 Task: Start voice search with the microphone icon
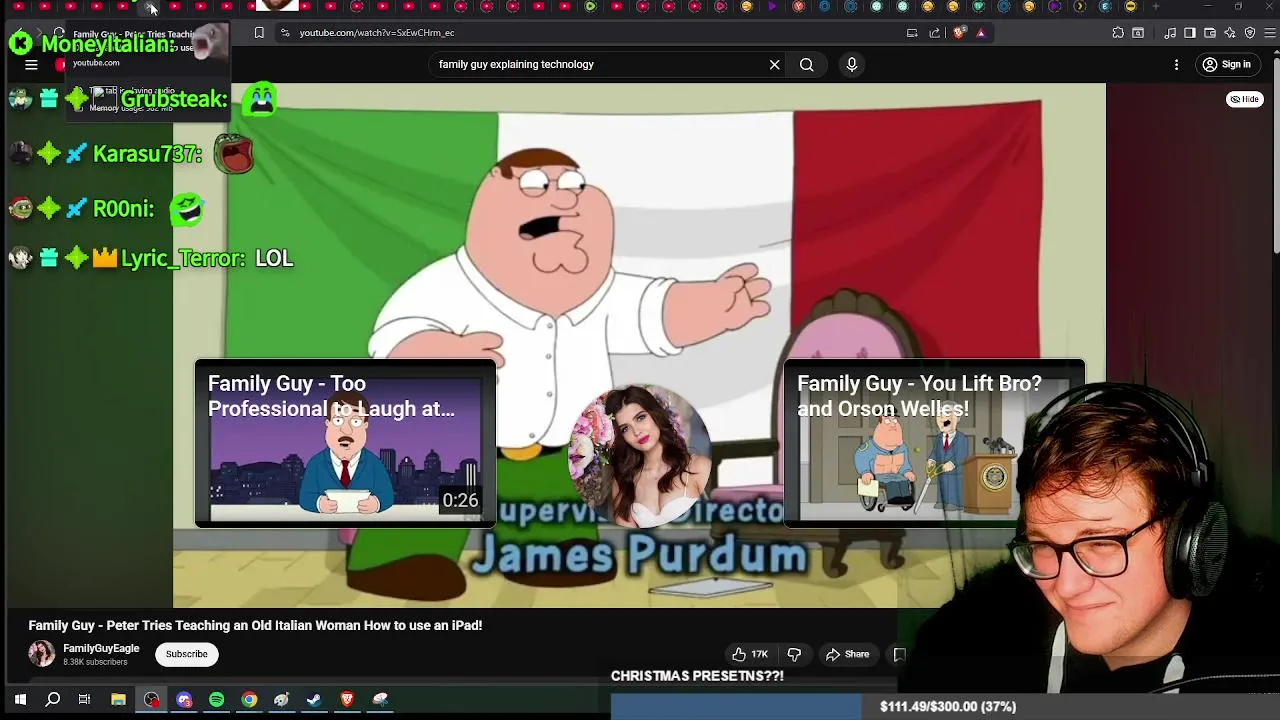click(x=852, y=65)
